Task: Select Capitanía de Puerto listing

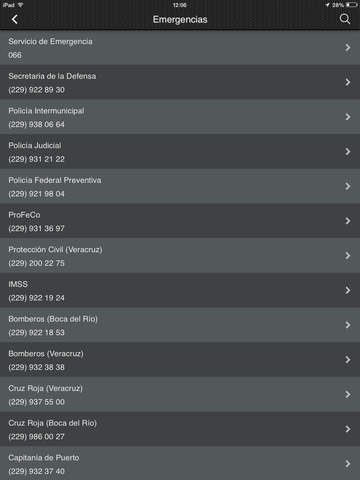Action: tap(180, 463)
